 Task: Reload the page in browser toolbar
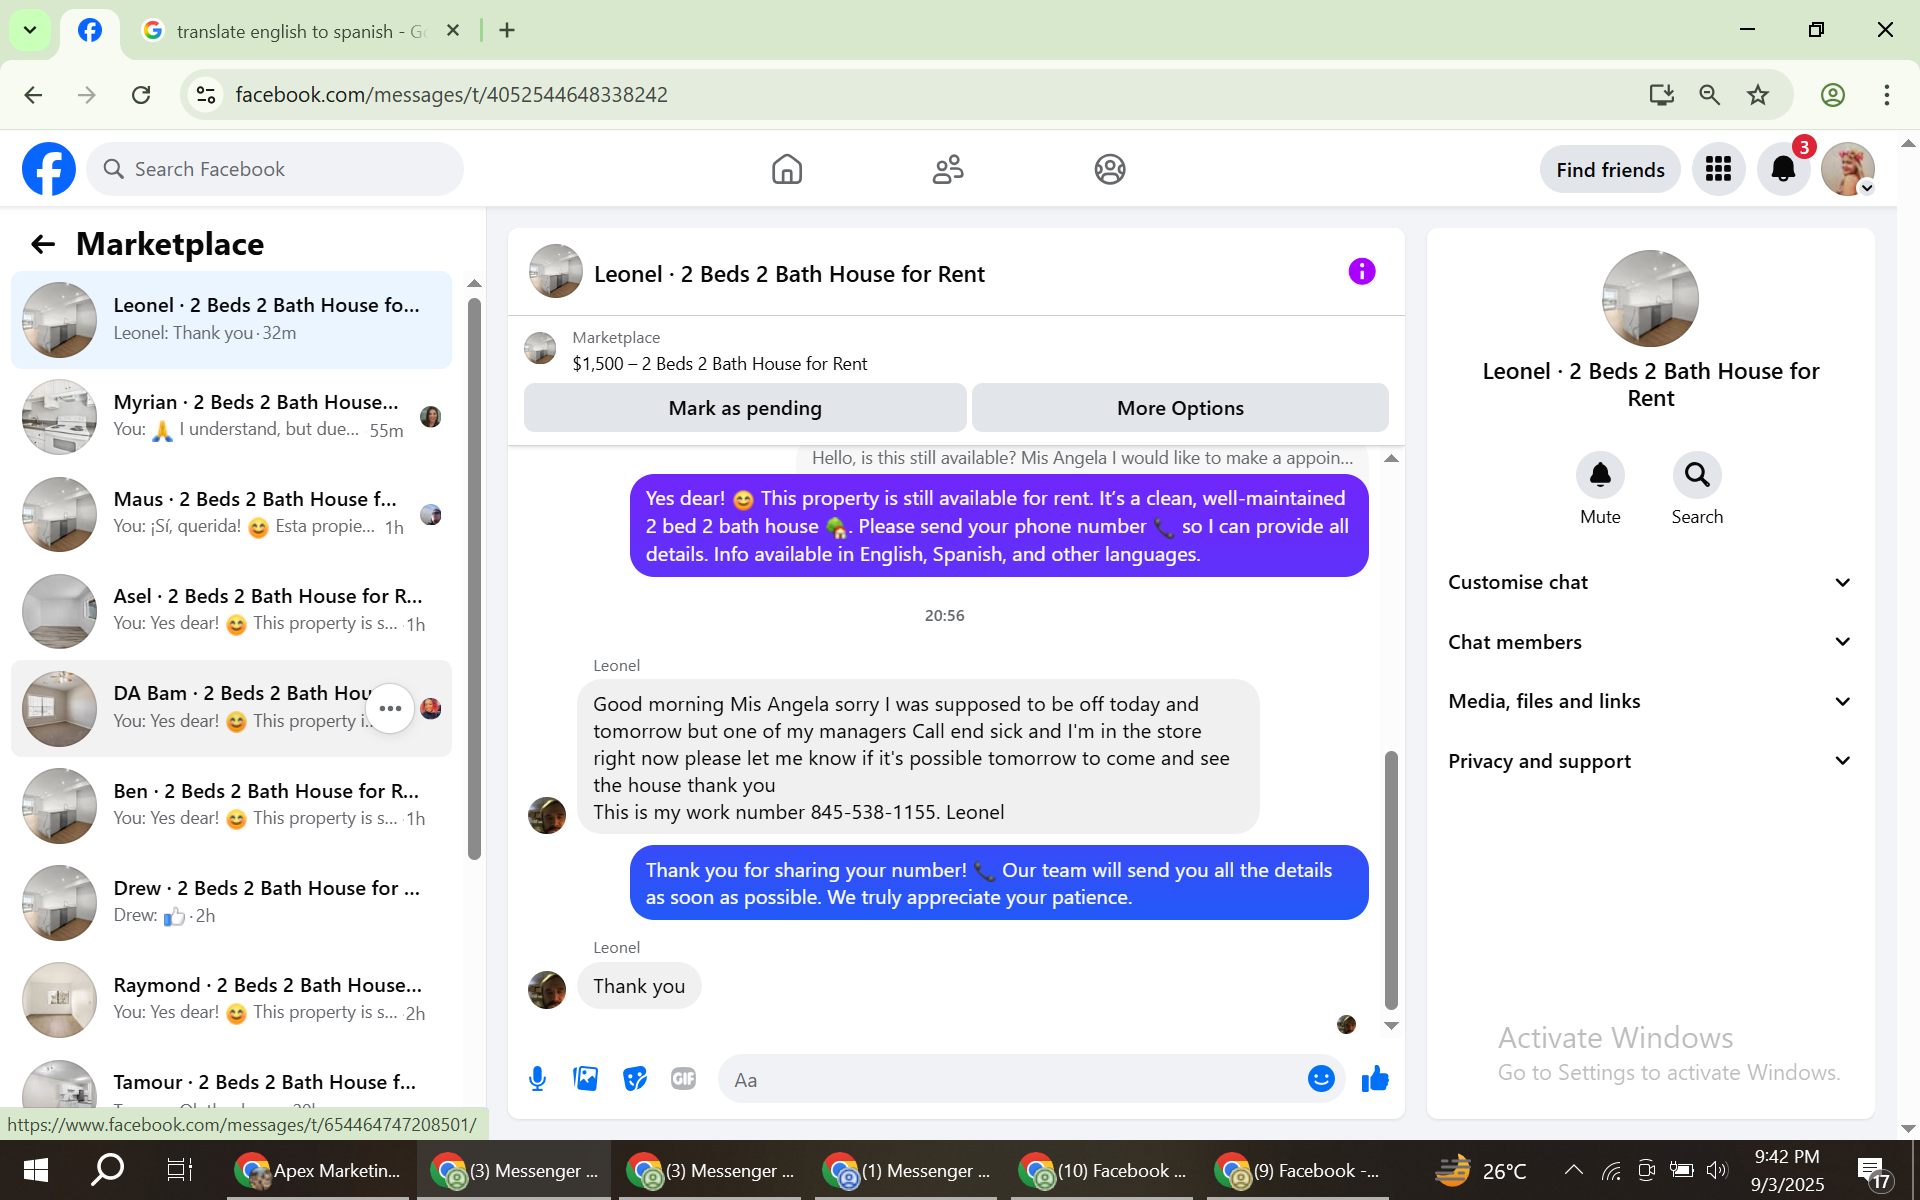(x=141, y=95)
